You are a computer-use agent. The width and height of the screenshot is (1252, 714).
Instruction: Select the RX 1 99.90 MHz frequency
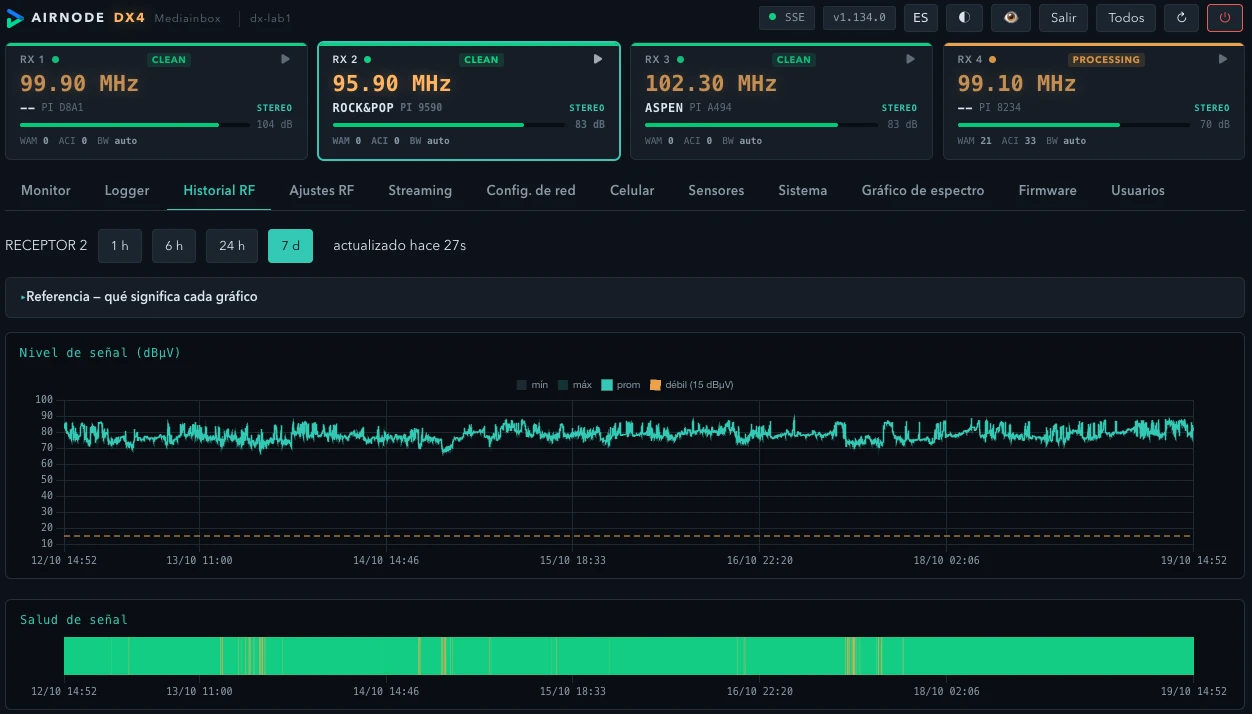coord(79,84)
